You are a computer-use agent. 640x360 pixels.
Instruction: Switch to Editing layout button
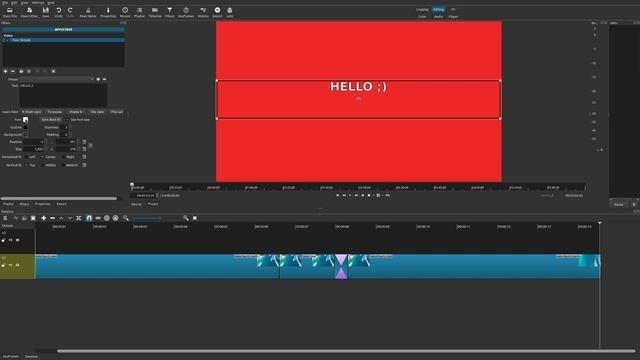[x=438, y=9]
